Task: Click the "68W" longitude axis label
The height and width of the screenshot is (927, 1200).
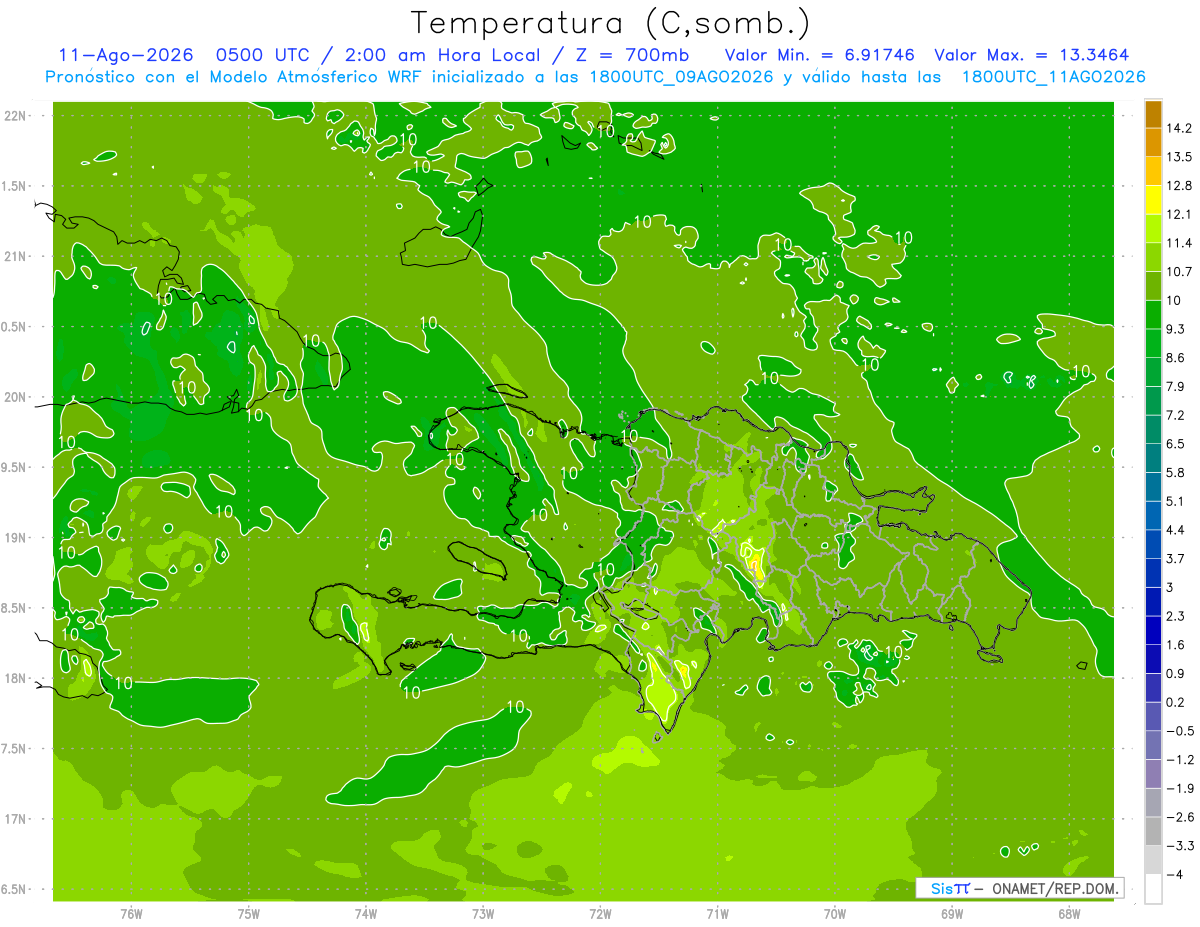Action: 1069,913
